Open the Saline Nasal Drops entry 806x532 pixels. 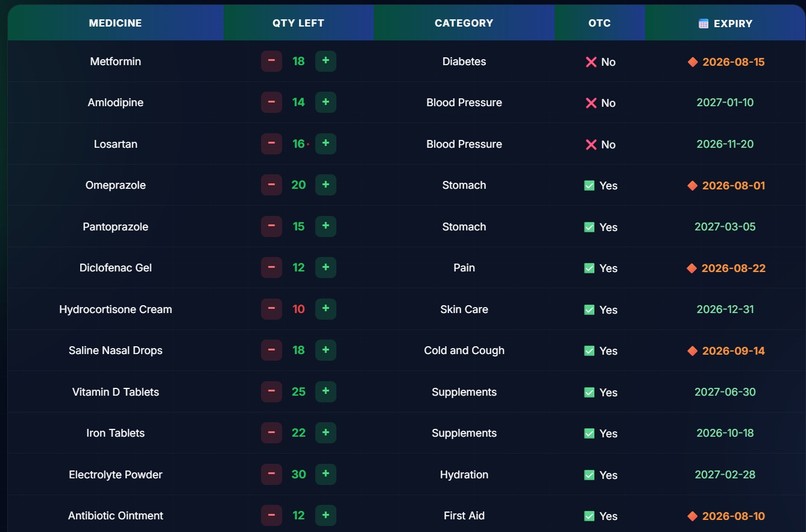tap(115, 351)
